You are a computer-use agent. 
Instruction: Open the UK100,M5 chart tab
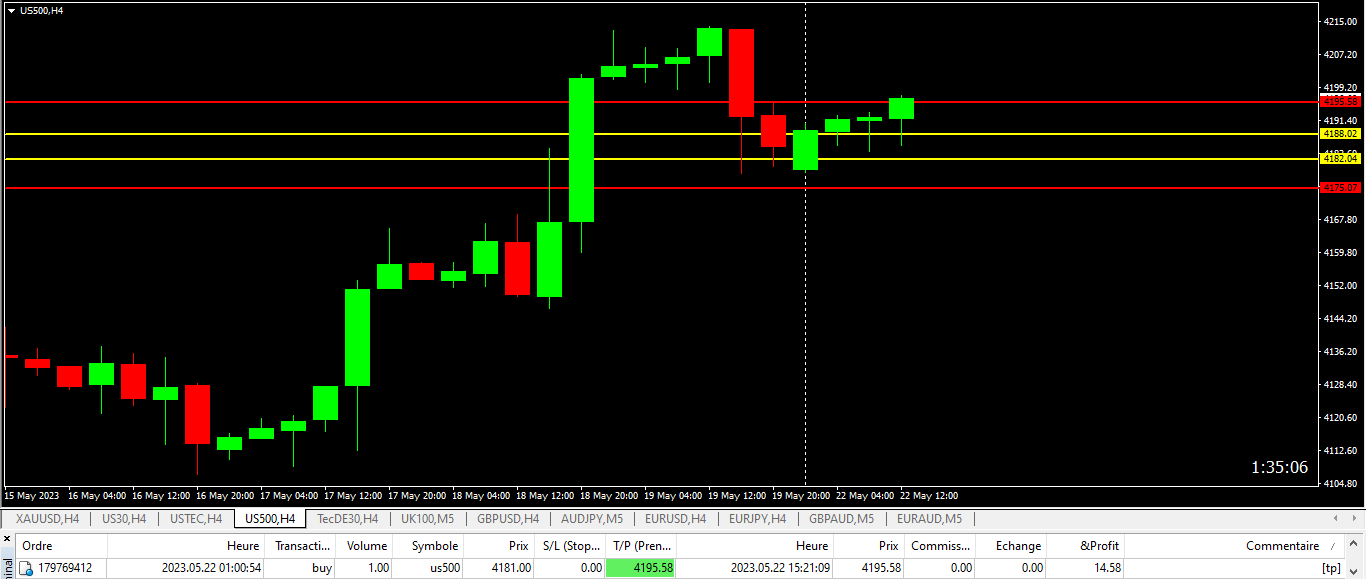[428, 518]
